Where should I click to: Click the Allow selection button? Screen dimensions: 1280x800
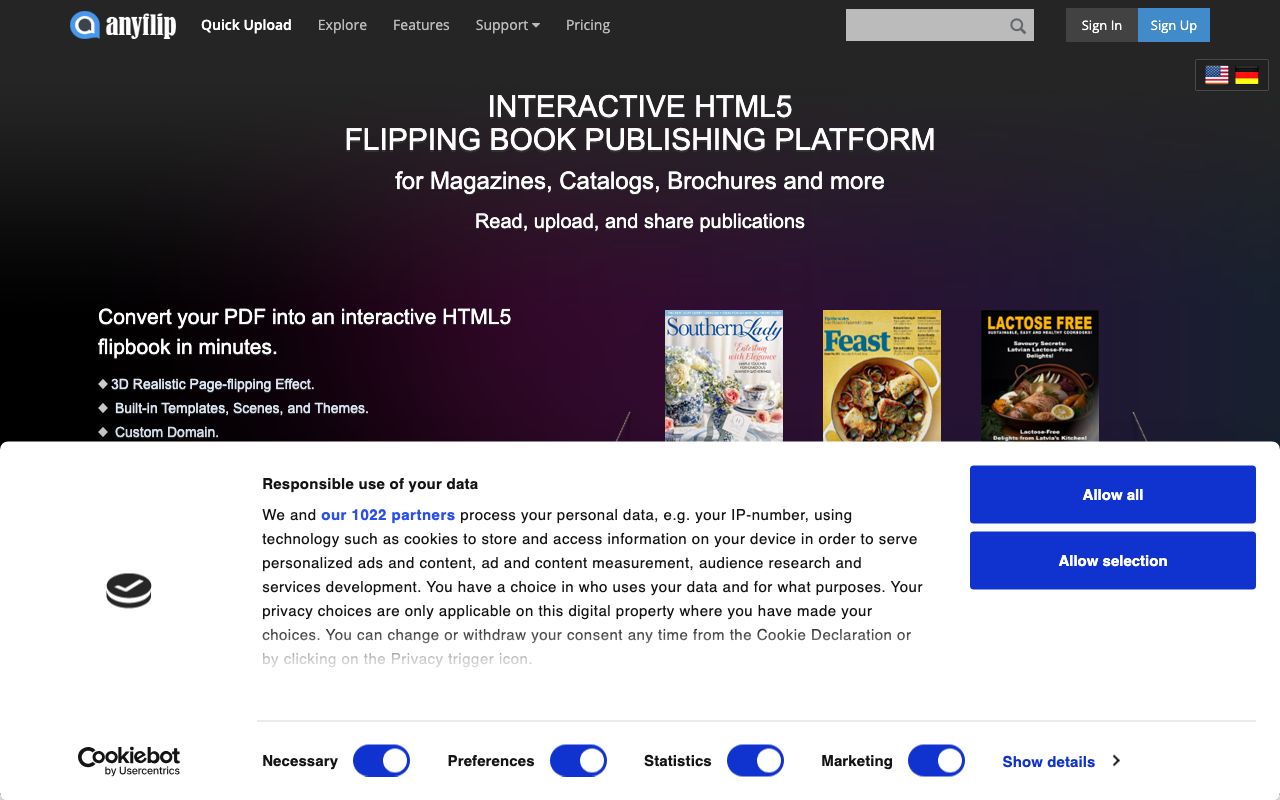point(1113,560)
